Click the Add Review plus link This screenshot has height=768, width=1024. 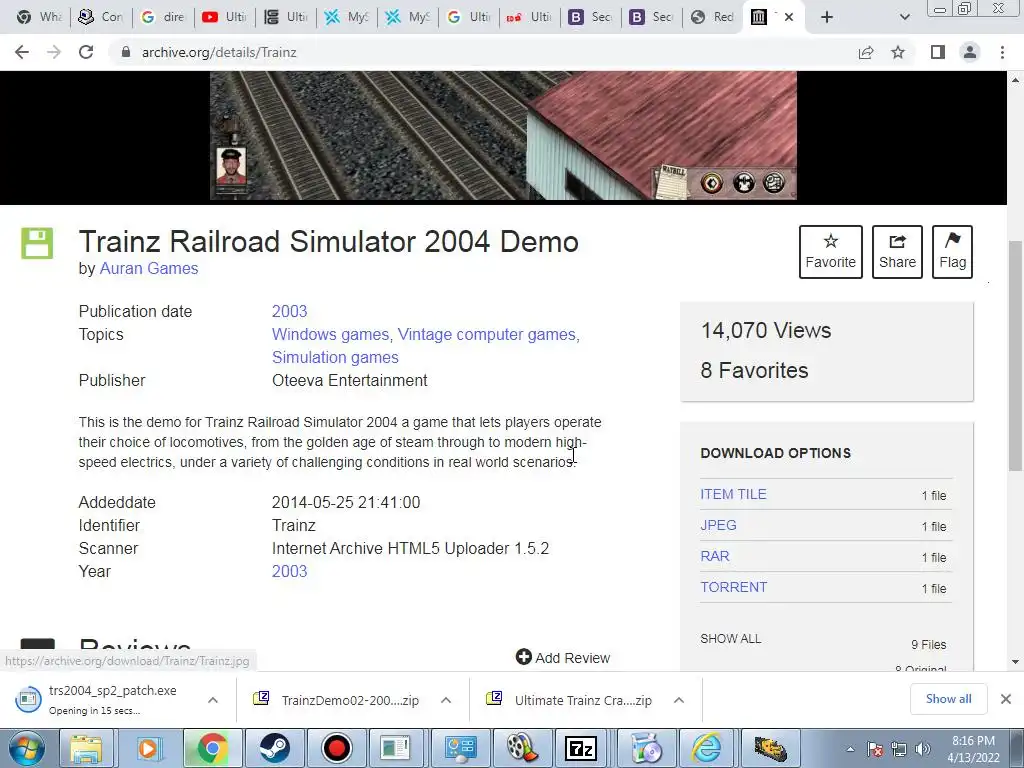563,657
